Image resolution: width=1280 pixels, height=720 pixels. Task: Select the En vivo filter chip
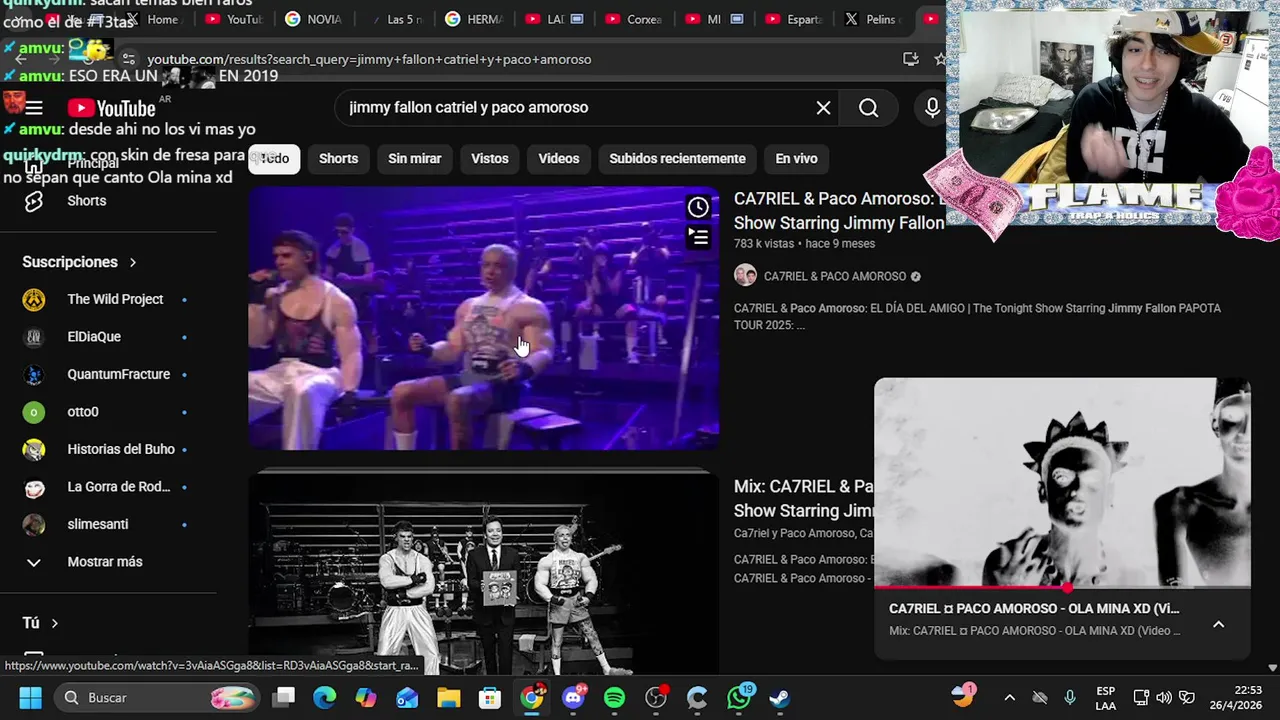coord(796,158)
